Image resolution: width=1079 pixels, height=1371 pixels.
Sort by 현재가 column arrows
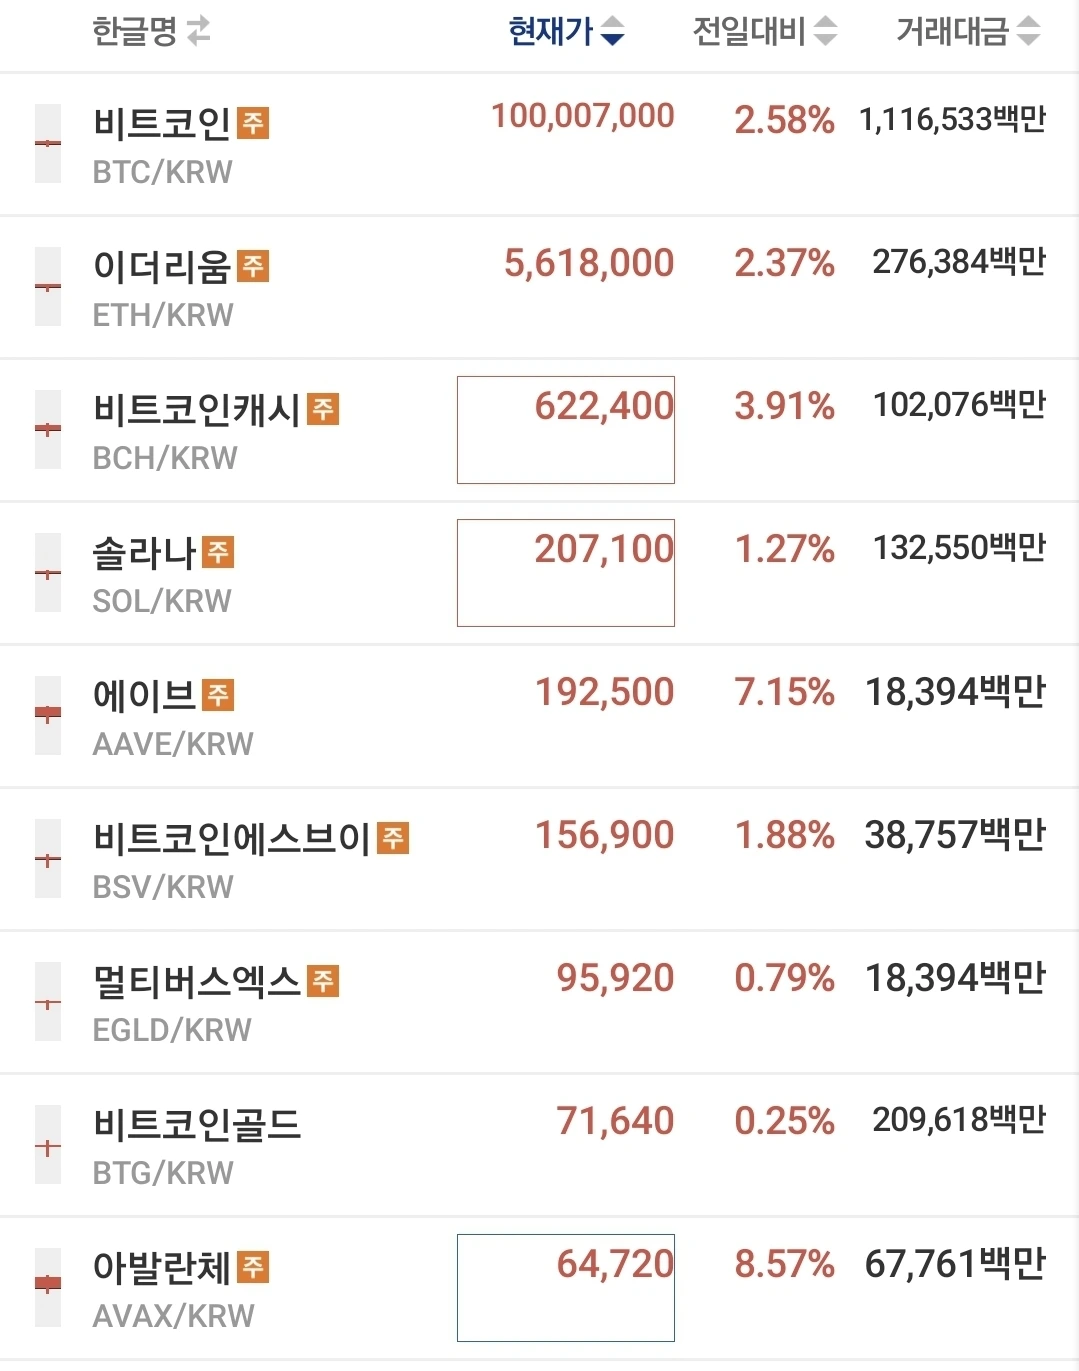coord(612,32)
